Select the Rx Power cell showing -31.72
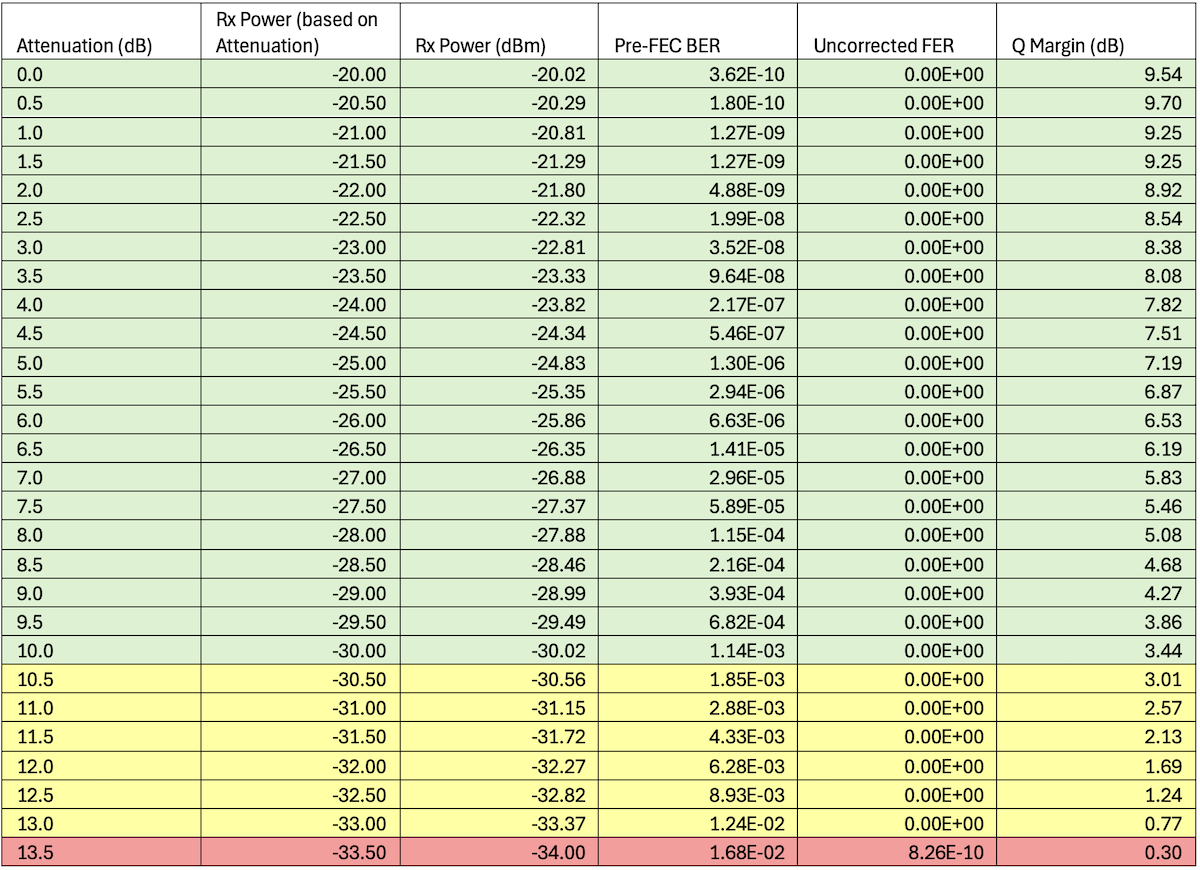This screenshot has height=870, width=1200. [x=499, y=737]
